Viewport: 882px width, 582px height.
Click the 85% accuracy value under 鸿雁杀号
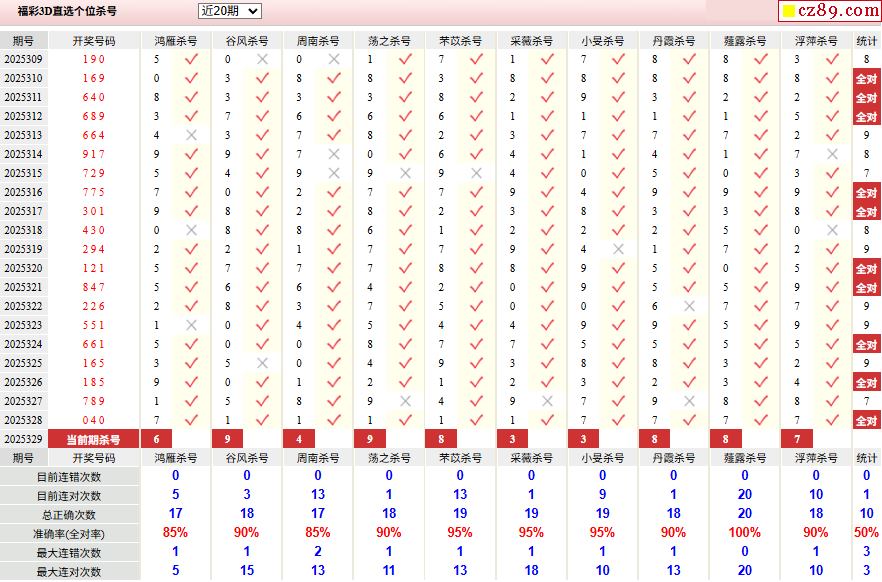175,533
